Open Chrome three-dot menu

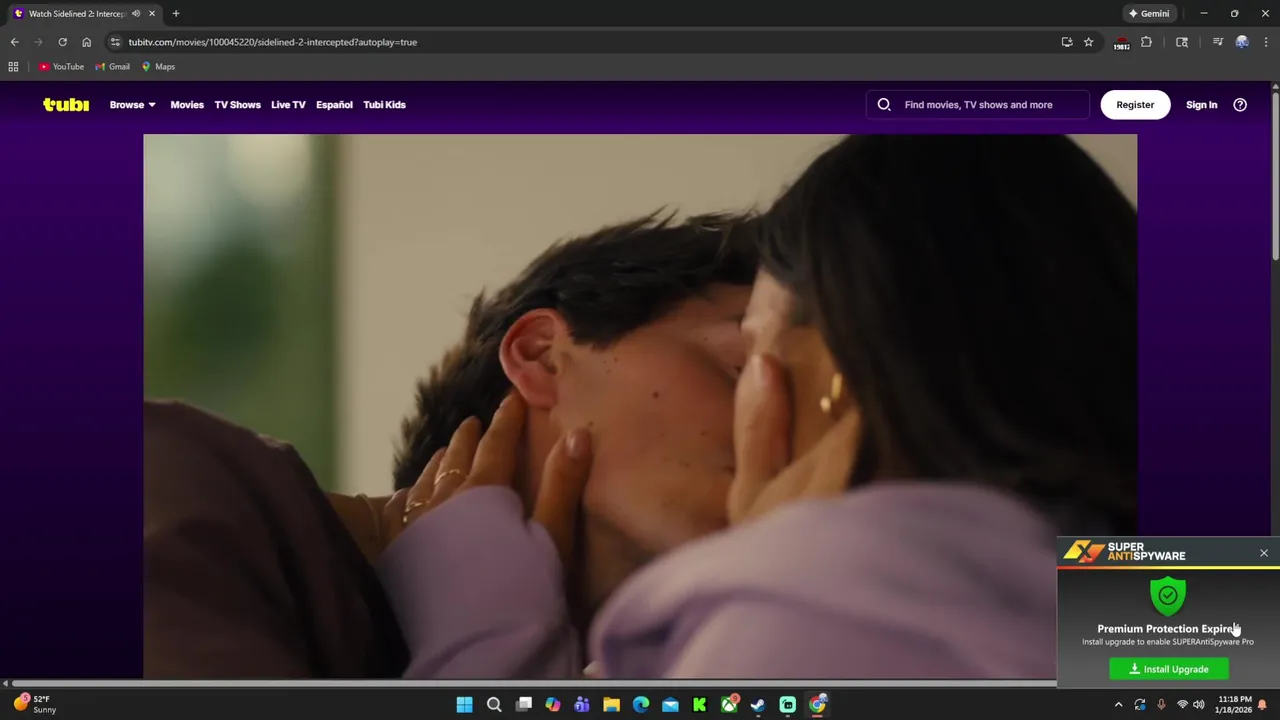pos(1266,42)
